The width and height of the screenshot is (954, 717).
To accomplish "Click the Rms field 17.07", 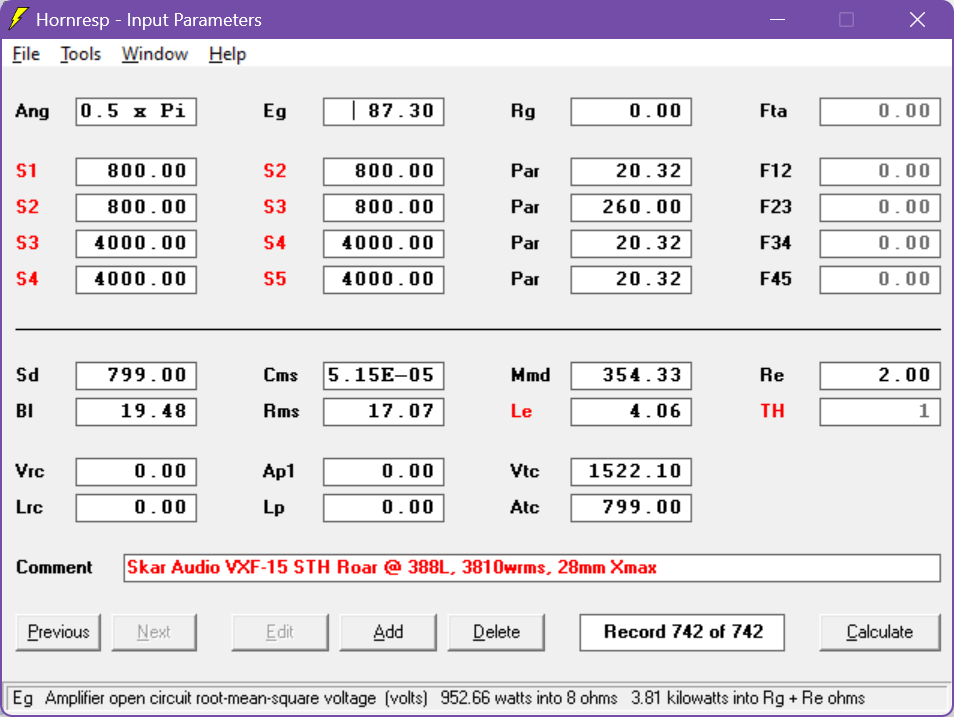I will [384, 411].
